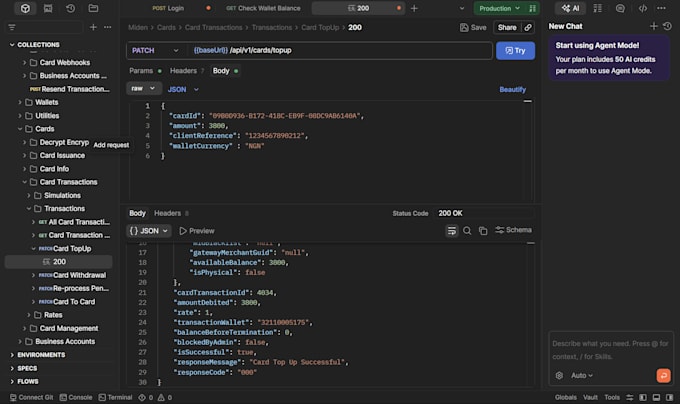Switch to Check Wallet Balance tab

pos(263,8)
